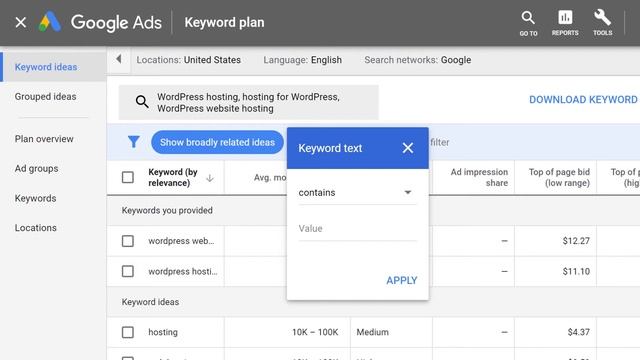Click the blue filter funnel icon
Image resolution: width=640 pixels, height=360 pixels.
[x=133, y=142]
